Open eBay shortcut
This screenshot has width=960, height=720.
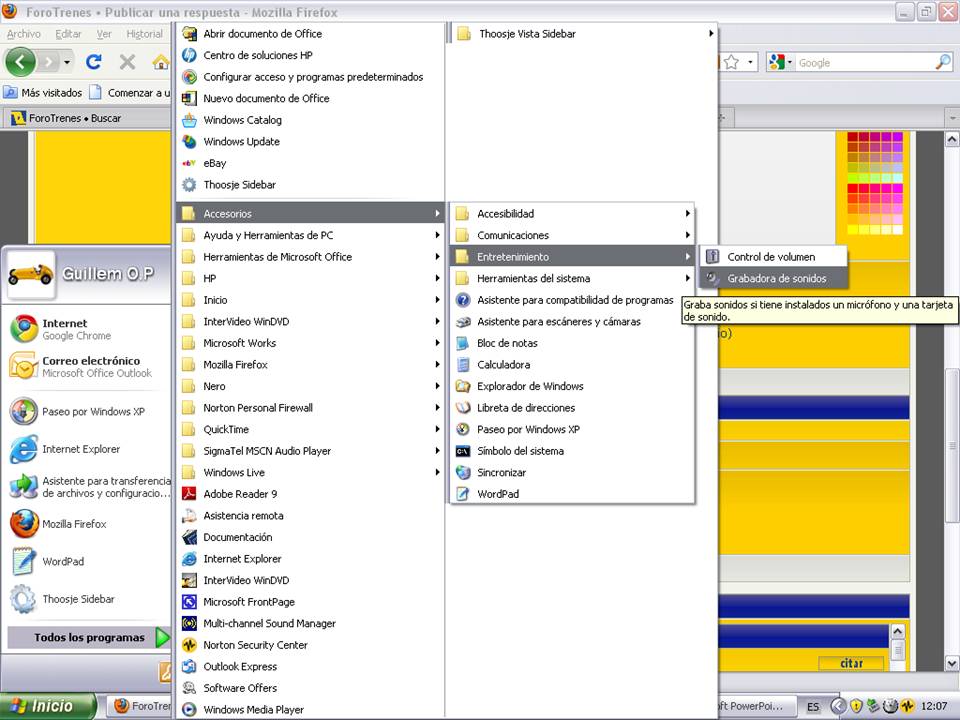click(x=311, y=163)
